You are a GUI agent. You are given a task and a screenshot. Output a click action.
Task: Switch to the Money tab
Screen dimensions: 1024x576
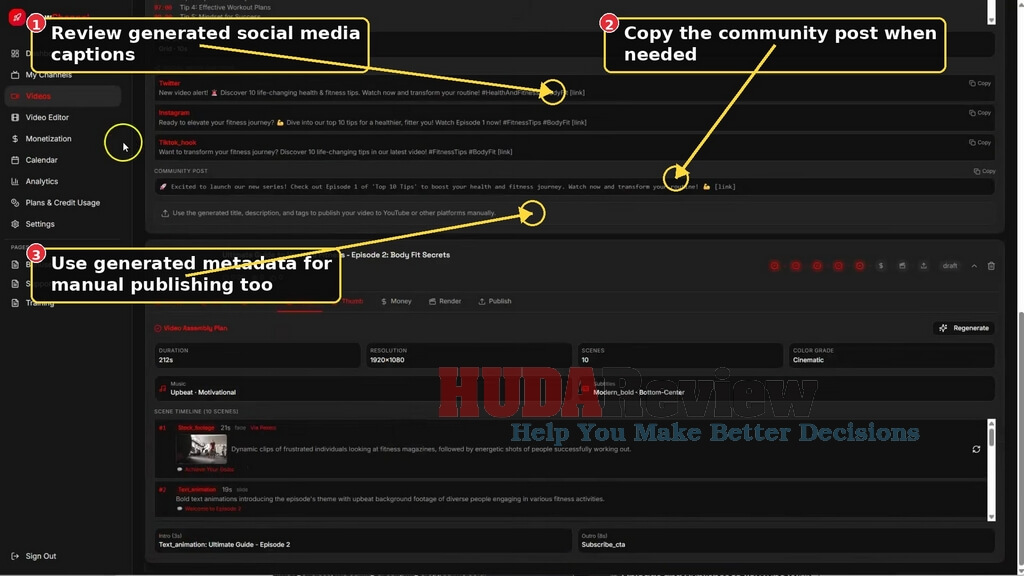(x=396, y=301)
